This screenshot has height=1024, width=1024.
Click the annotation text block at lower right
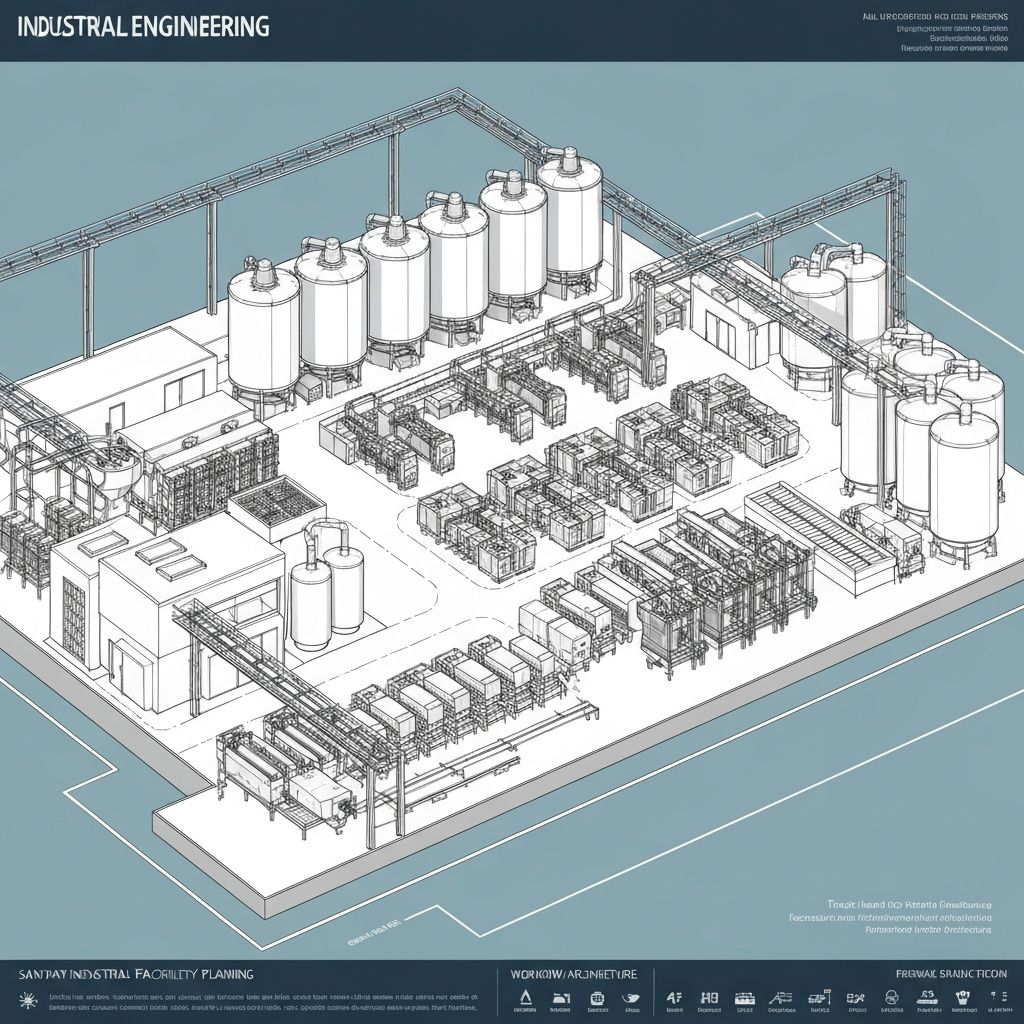pos(904,915)
